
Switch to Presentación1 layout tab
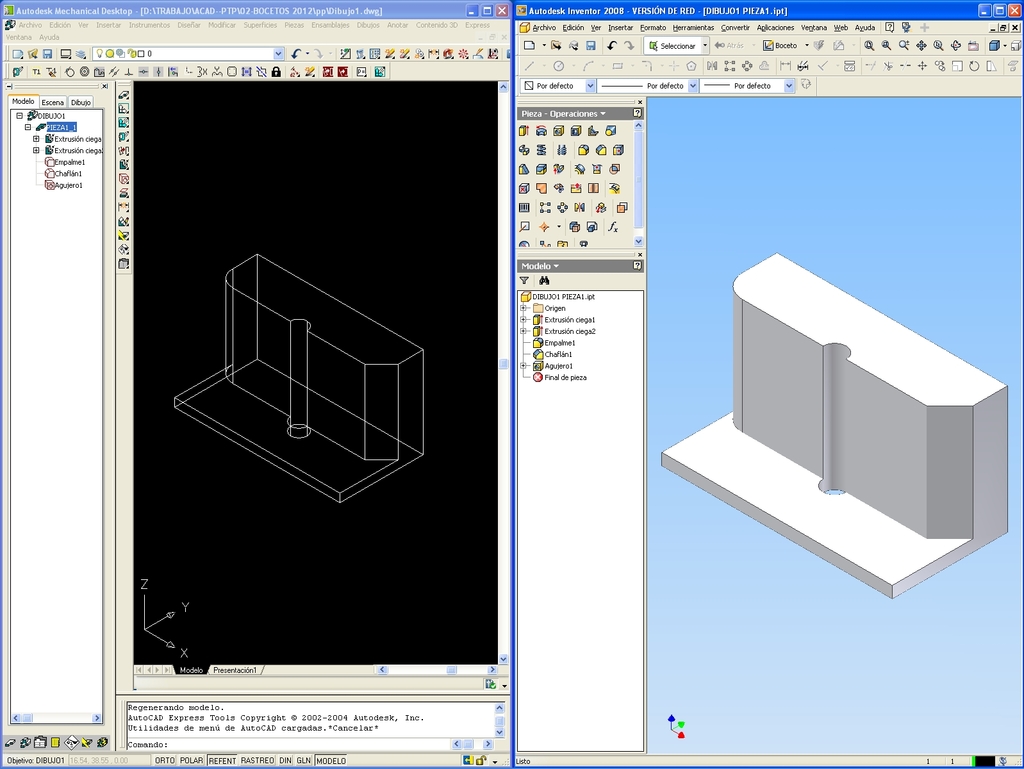234,670
